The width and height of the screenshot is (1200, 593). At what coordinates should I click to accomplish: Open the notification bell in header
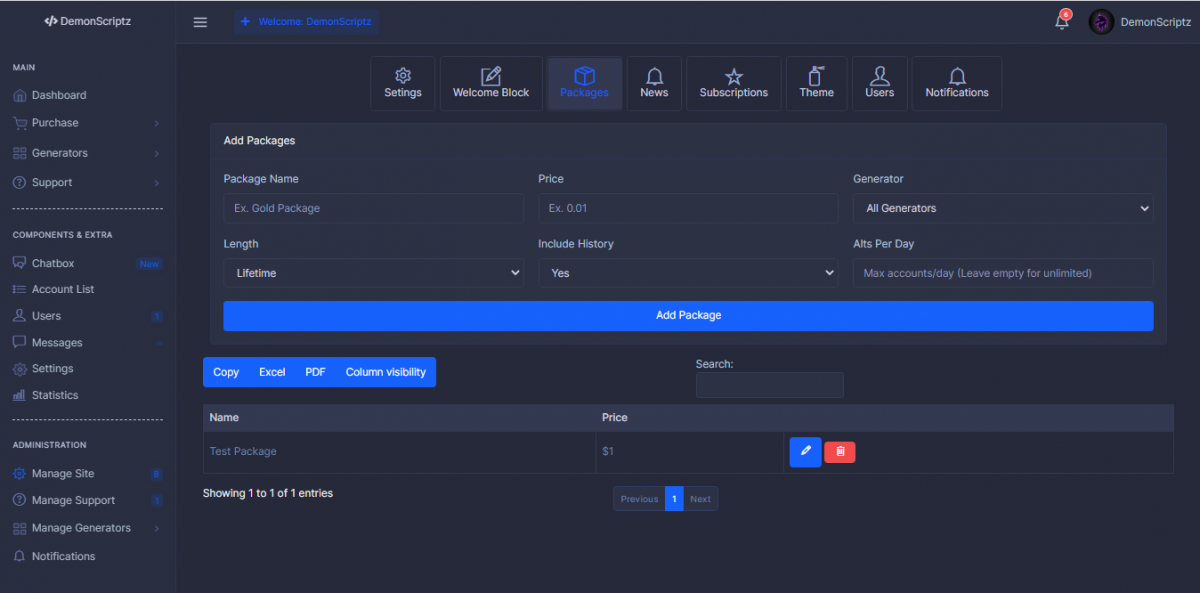click(x=1062, y=22)
